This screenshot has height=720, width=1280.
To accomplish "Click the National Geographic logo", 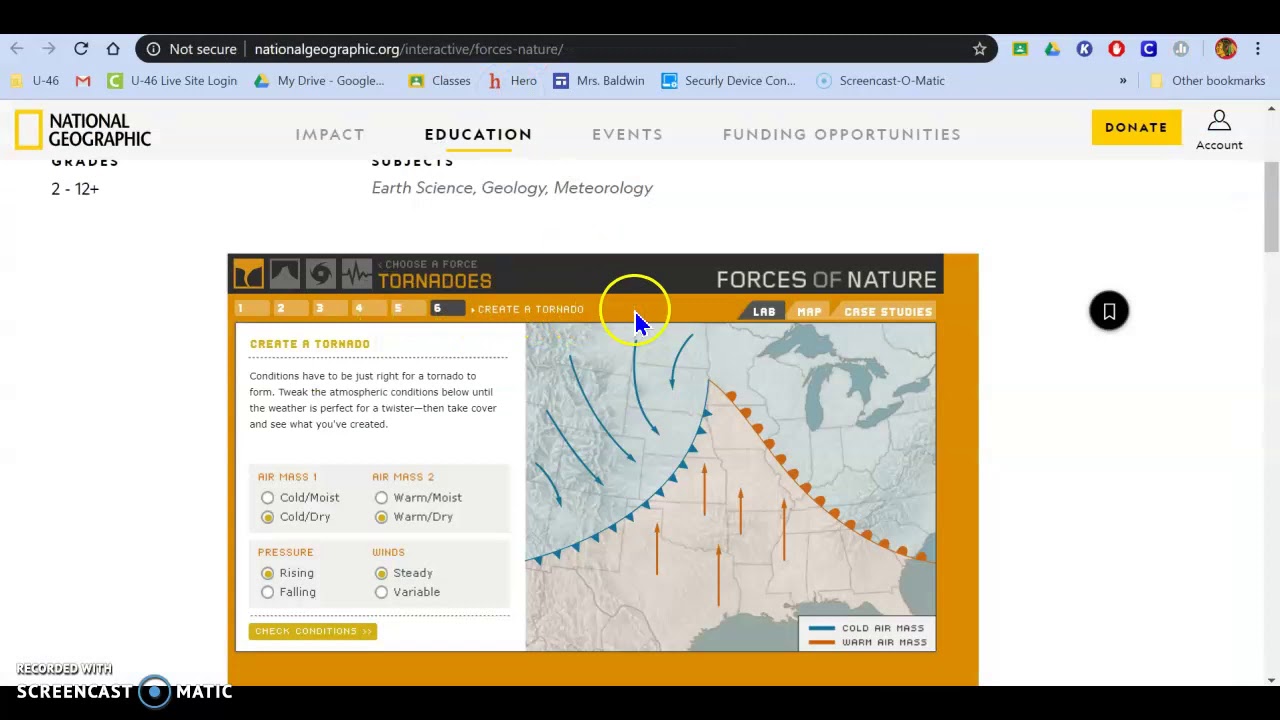I will click(x=83, y=130).
